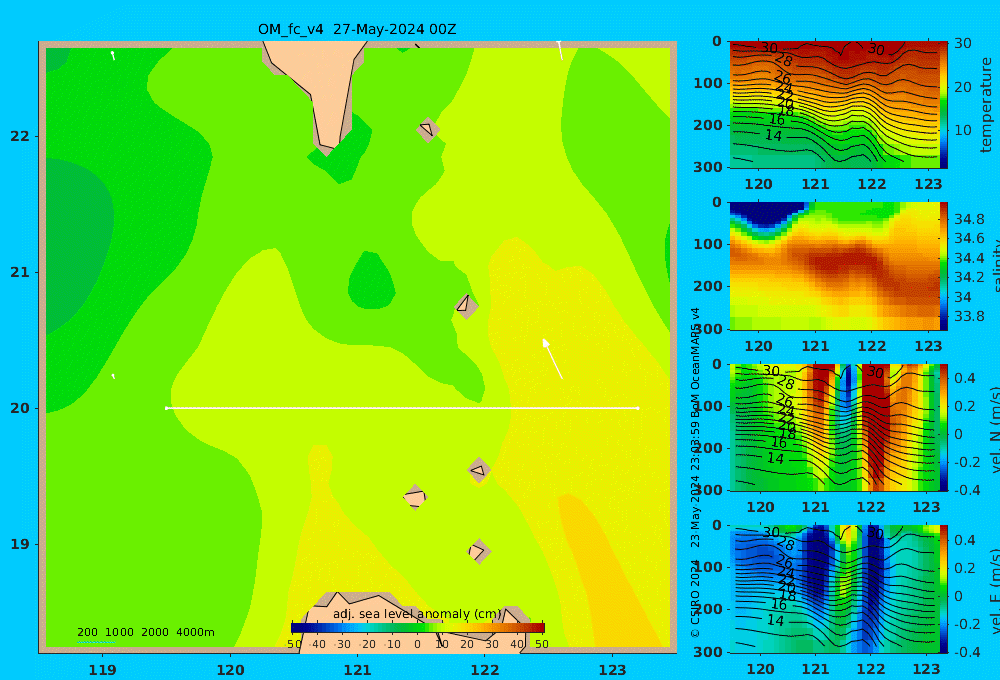
Task: Click the 10 tick on the temperature color scale
Action: point(962,130)
